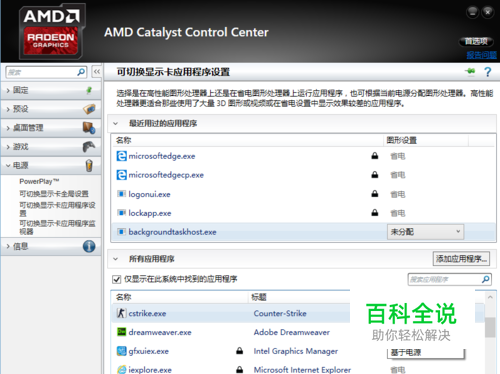This screenshot has height=374, width=500.
Task: Click the 首选项 button
Action: click(x=476, y=41)
